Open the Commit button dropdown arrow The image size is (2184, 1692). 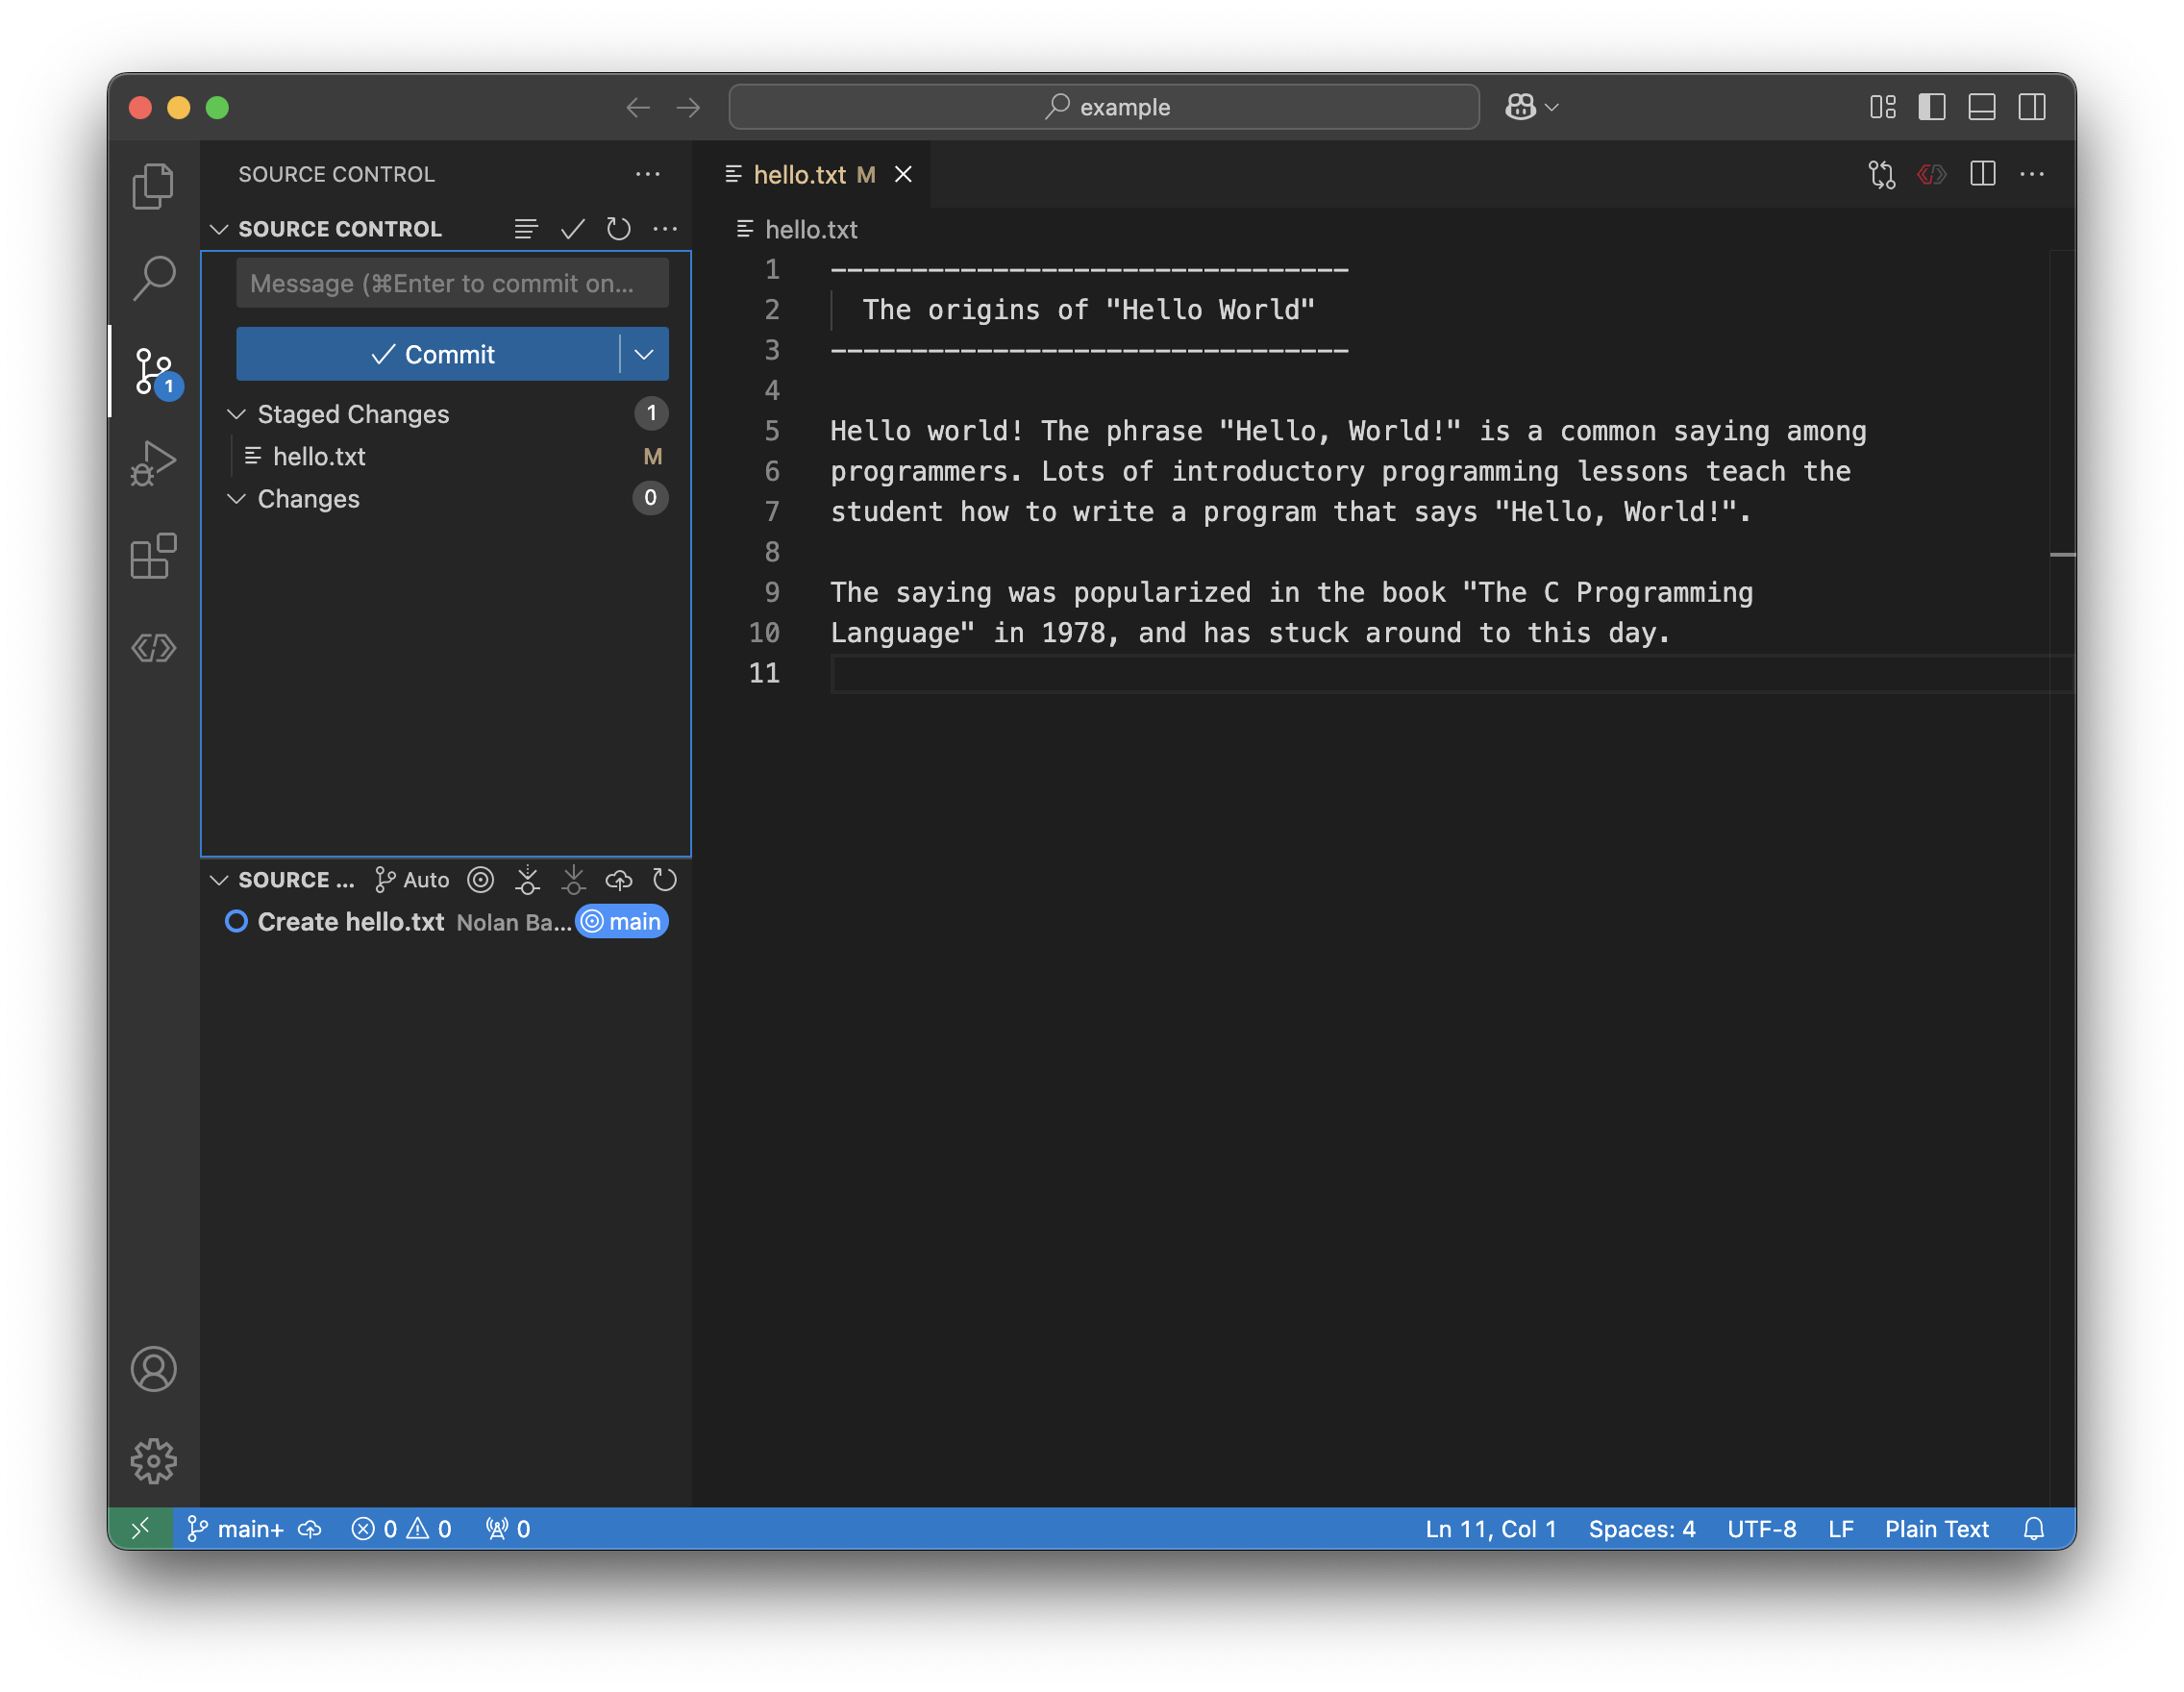click(644, 354)
